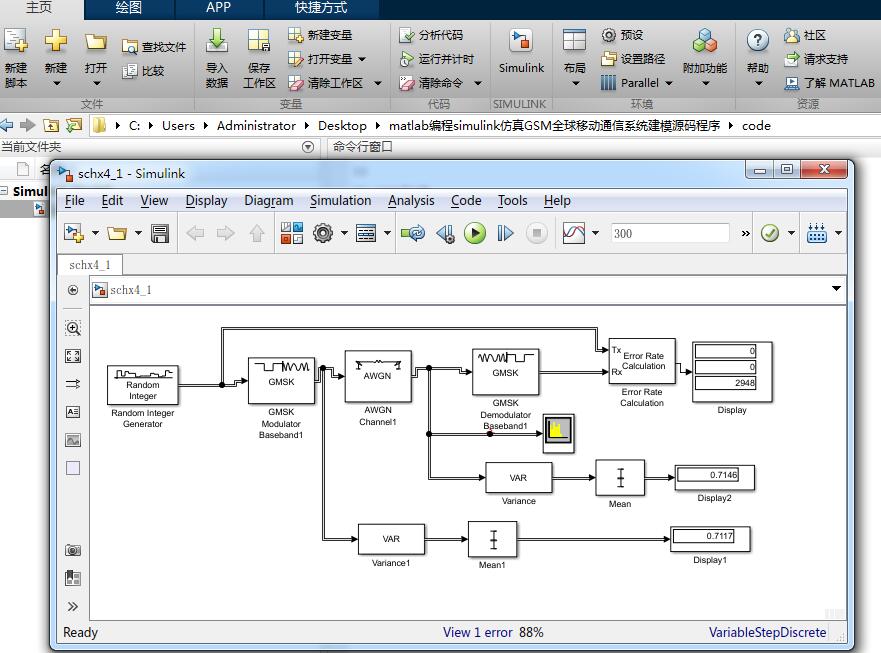Click the Annotation text tool in palette
The height and width of the screenshot is (653, 881).
pyautogui.click(x=73, y=412)
